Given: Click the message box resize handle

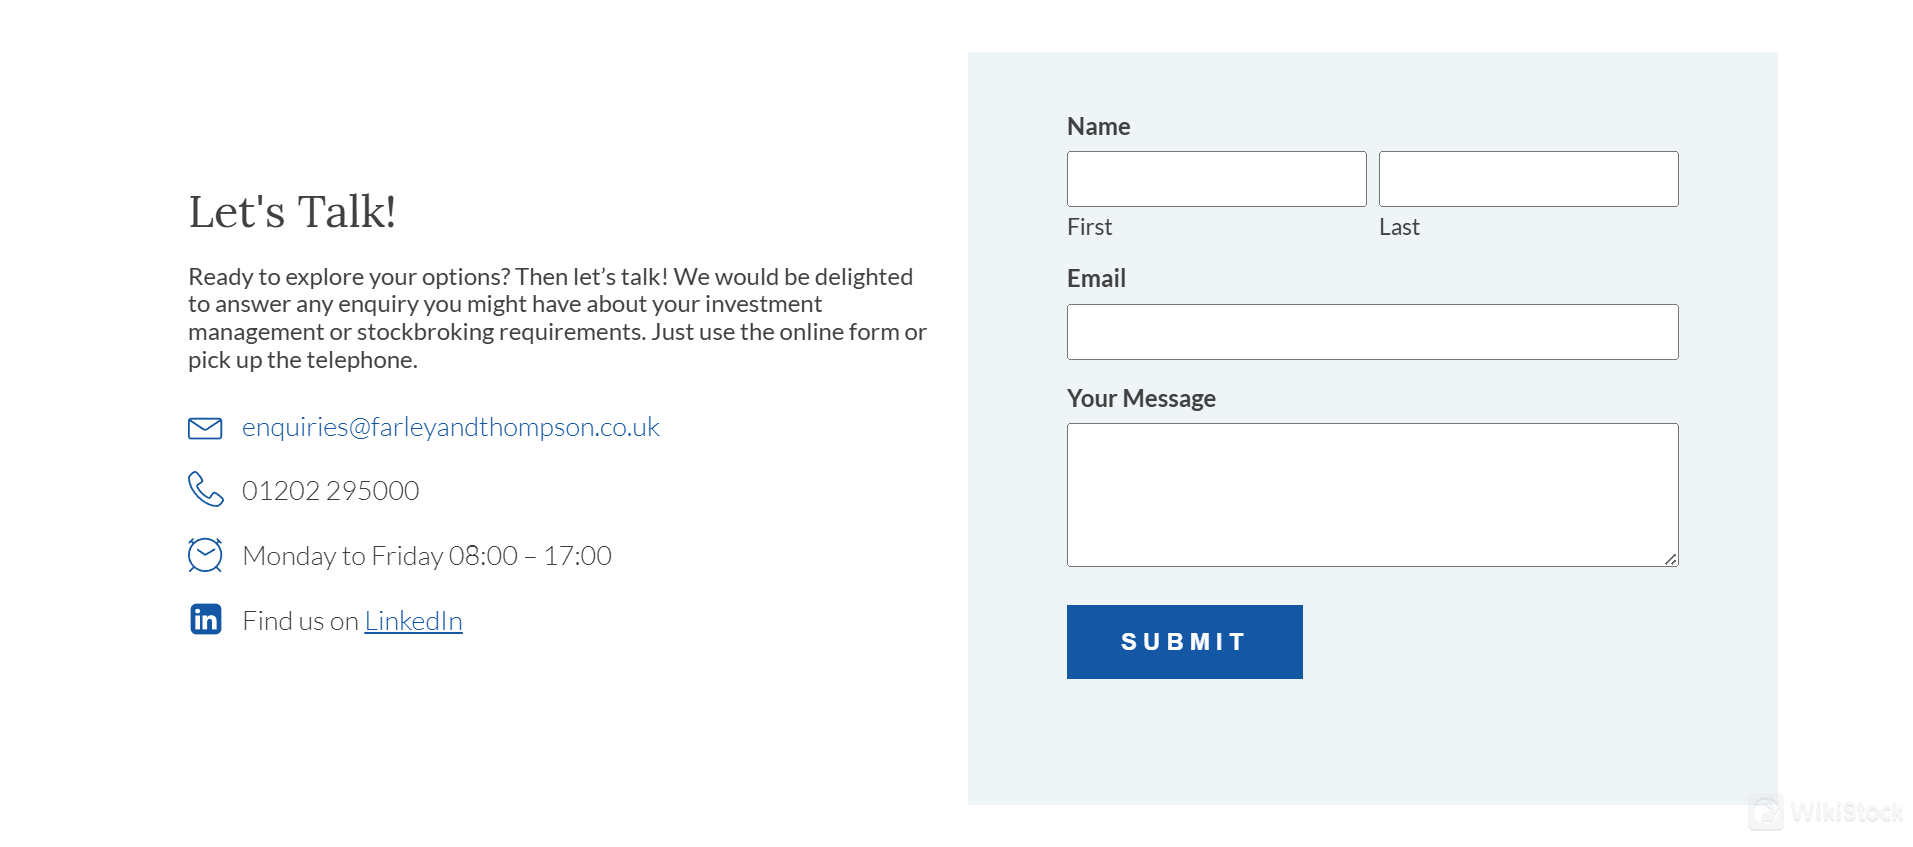Looking at the screenshot, I should (x=1671, y=560).
